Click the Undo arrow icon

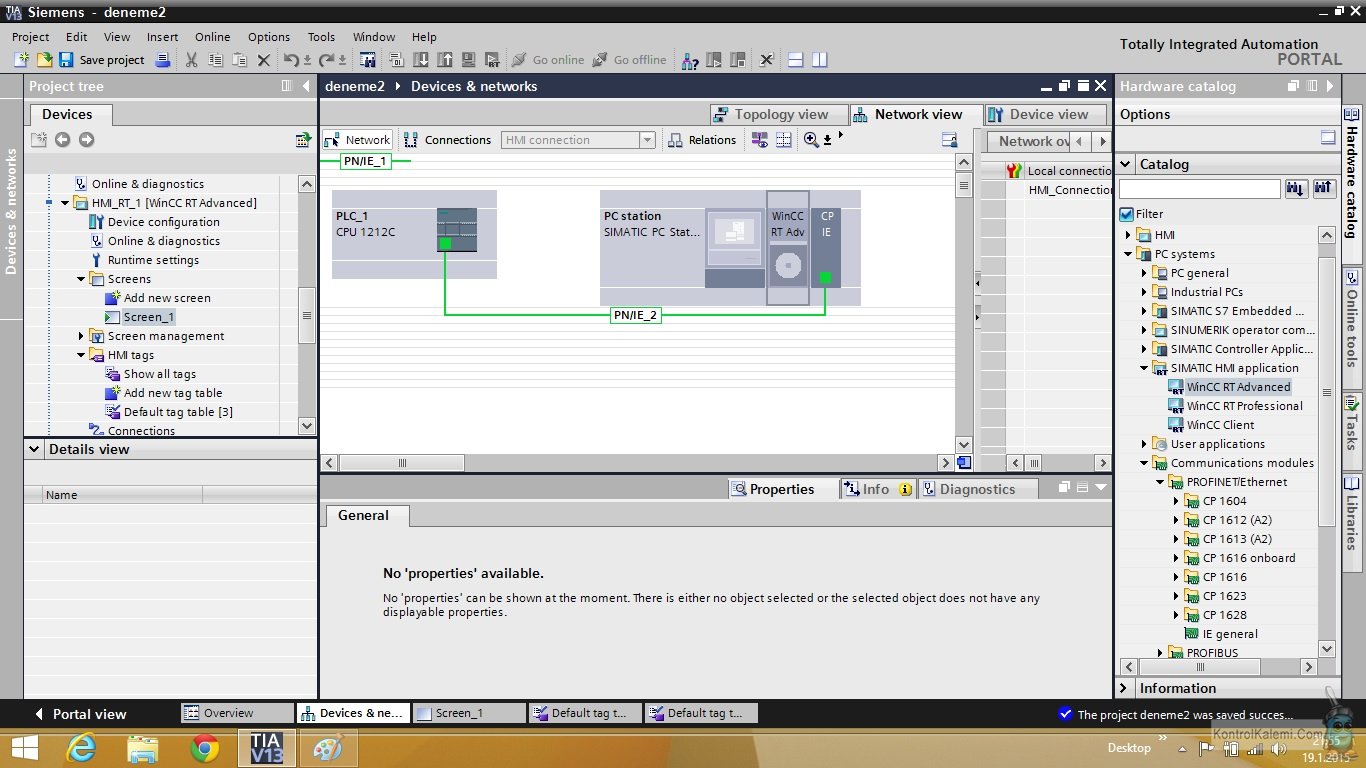click(x=291, y=60)
